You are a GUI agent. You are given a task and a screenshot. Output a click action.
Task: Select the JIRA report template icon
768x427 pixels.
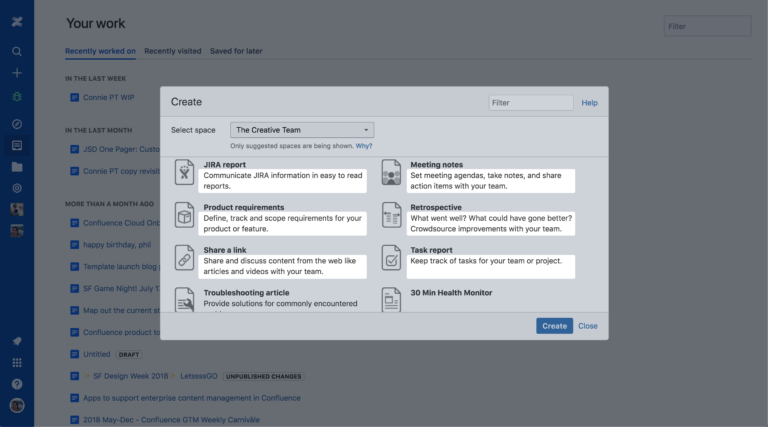tap(185, 172)
